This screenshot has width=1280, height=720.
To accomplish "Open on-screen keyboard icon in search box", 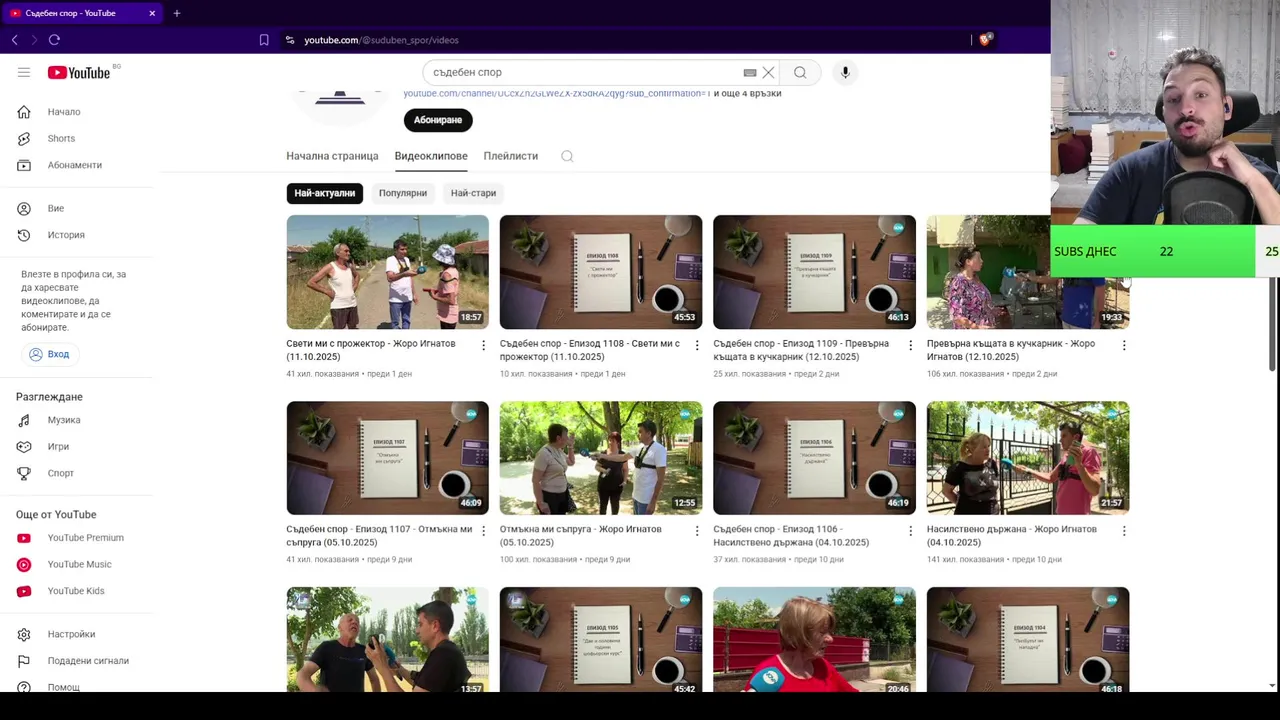I will pos(750,72).
